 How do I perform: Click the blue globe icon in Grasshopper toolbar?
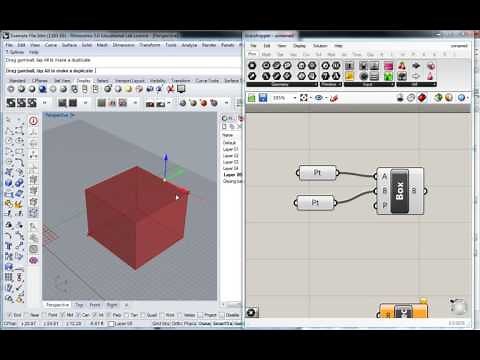click(x=461, y=98)
